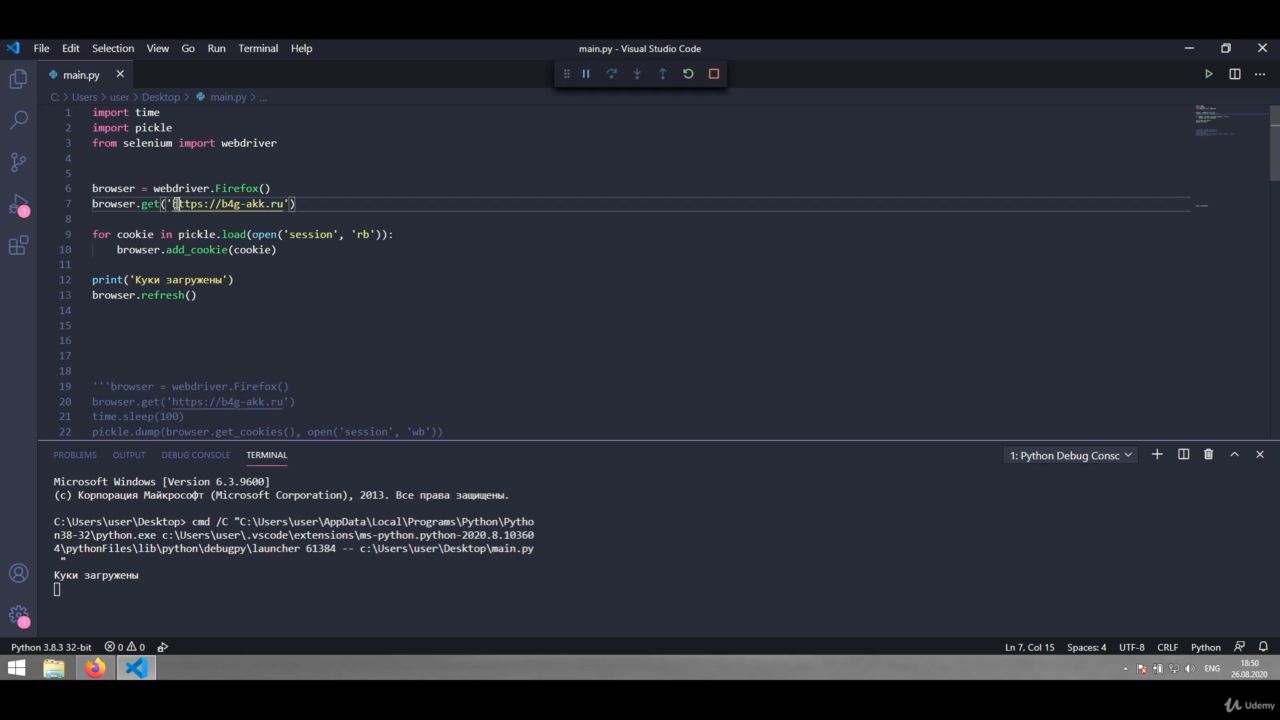Click the Python 3.8.3 32-bit interpreter
This screenshot has height=720, width=1280.
click(51, 647)
